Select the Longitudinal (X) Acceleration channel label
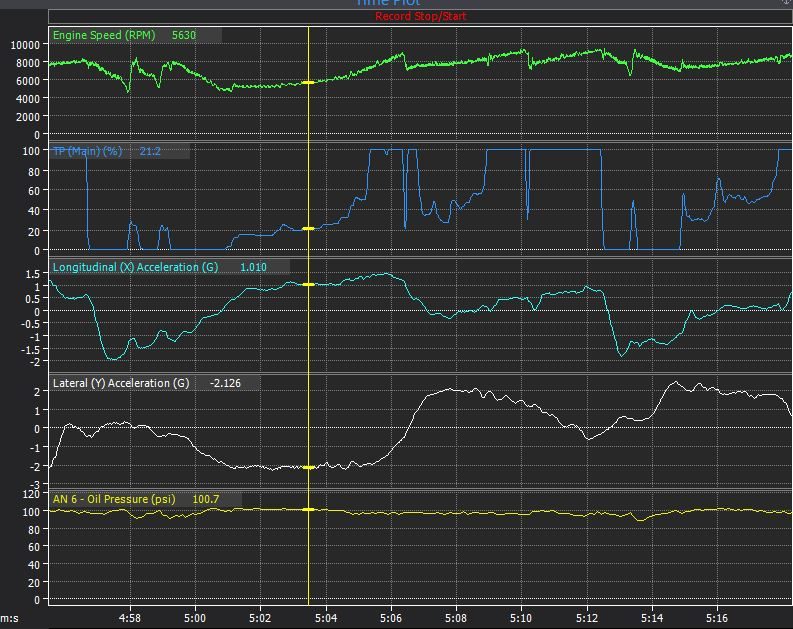Viewport: 793px width, 629px height. [x=135, y=267]
